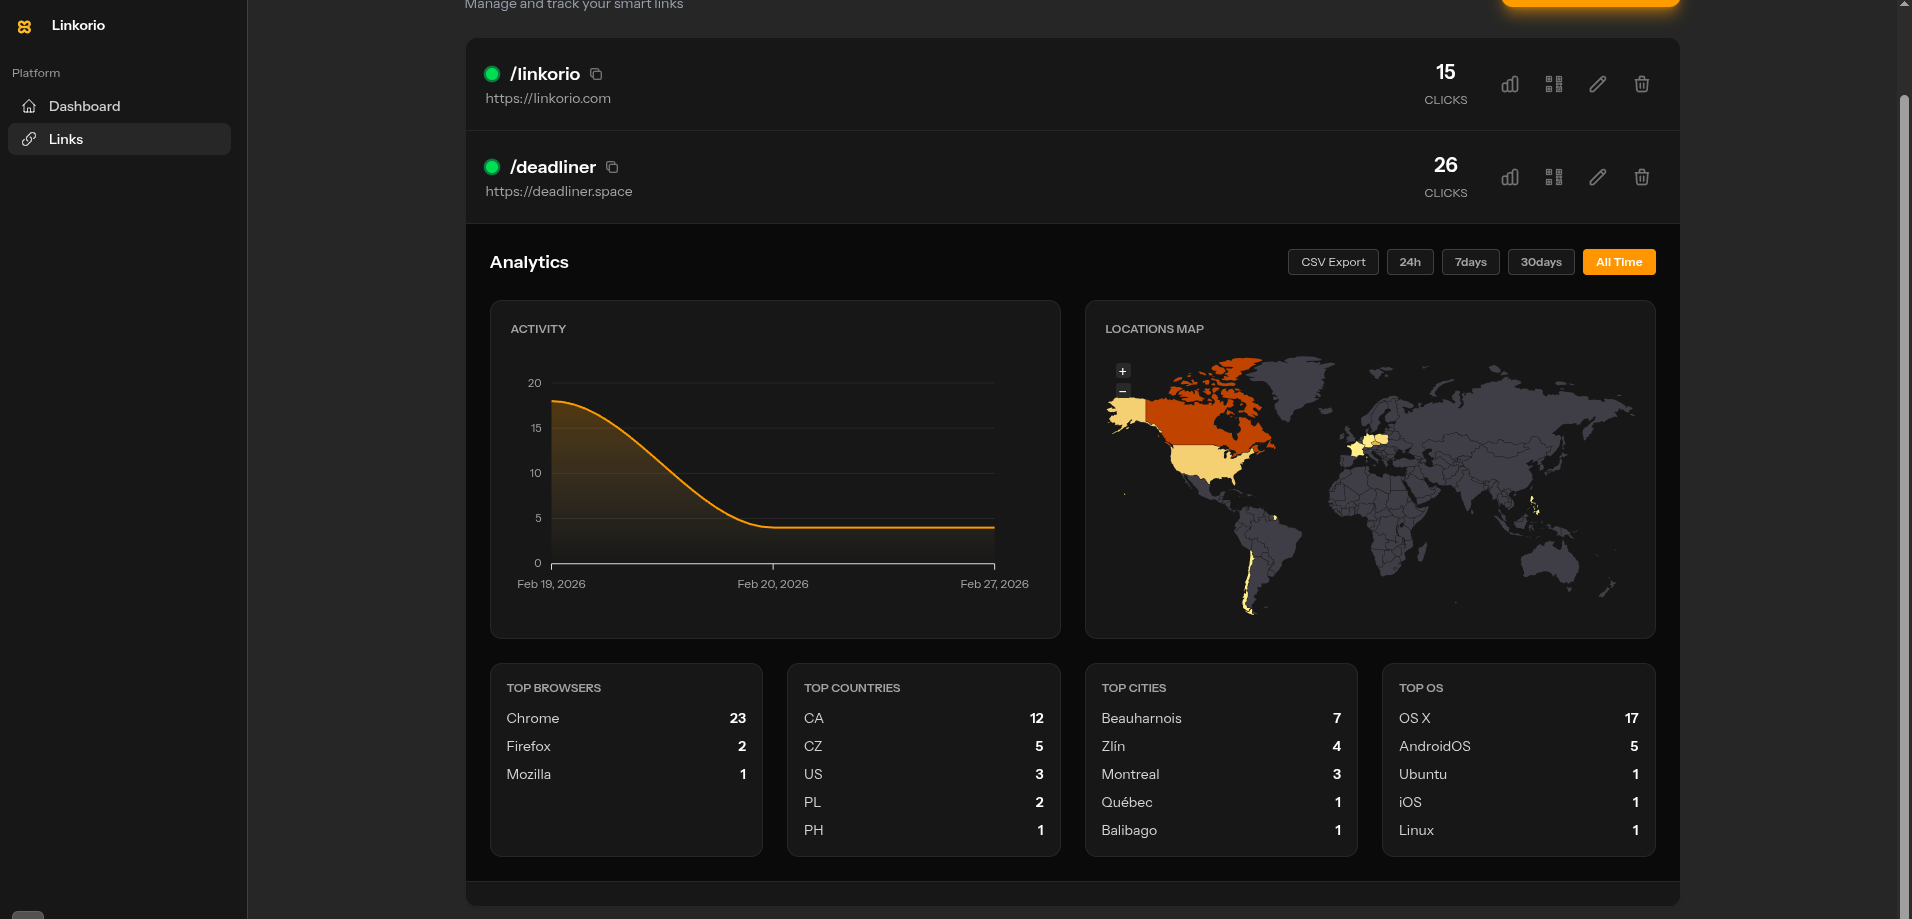Filter analytics to 30days
Screen dimensions: 1912x919
1541,262
